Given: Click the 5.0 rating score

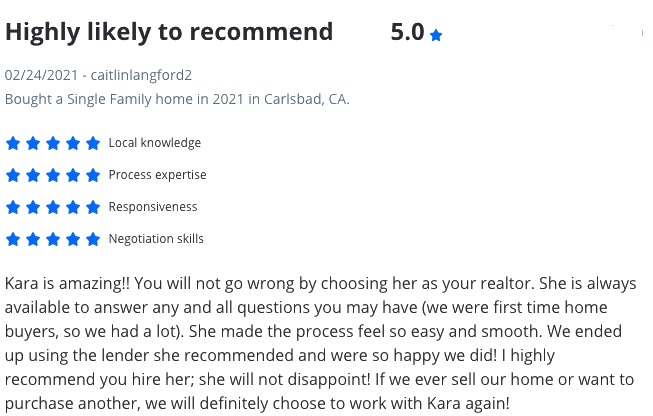Looking at the screenshot, I should point(407,32).
